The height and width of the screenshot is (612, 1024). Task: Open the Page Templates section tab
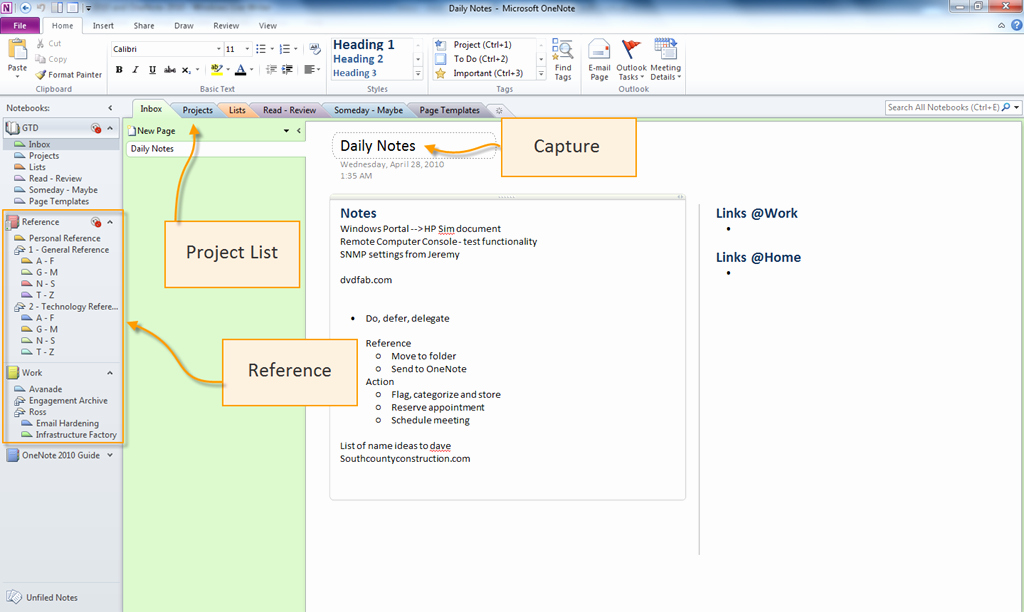449,110
